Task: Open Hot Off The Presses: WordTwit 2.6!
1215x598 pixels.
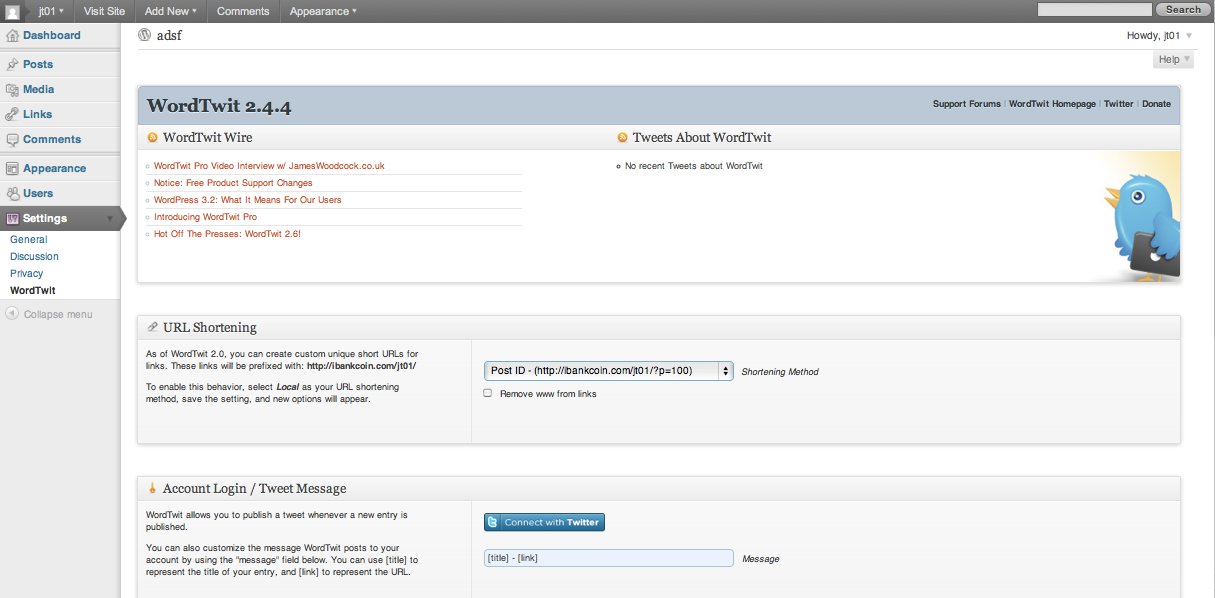Action: 227,234
